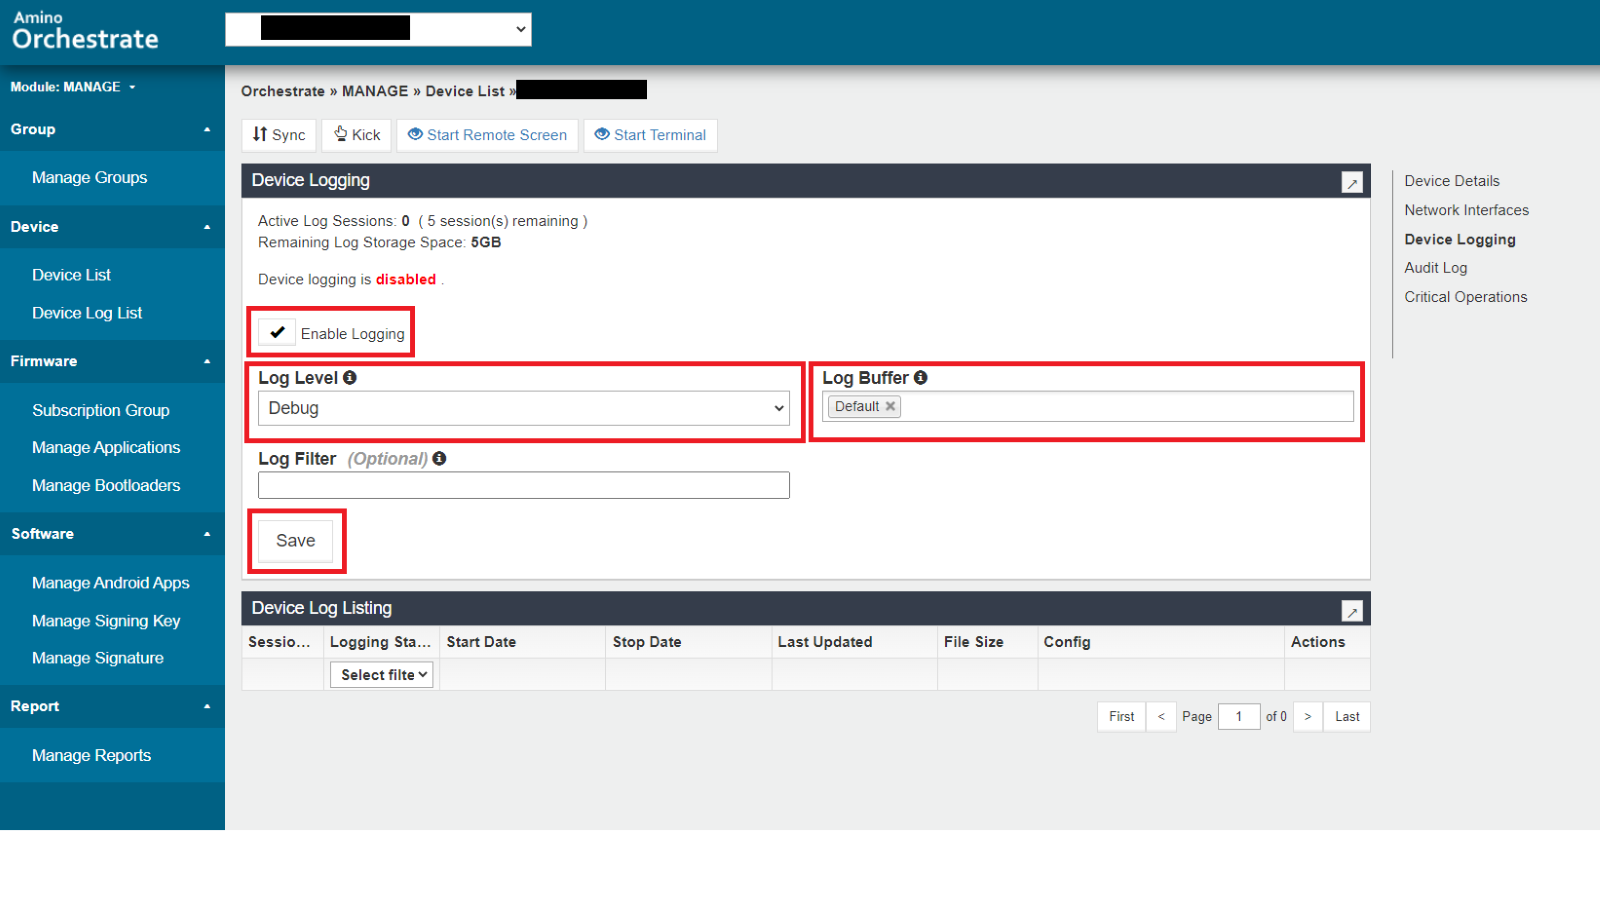Expand the Device Log Listing panel icon

point(1352,611)
